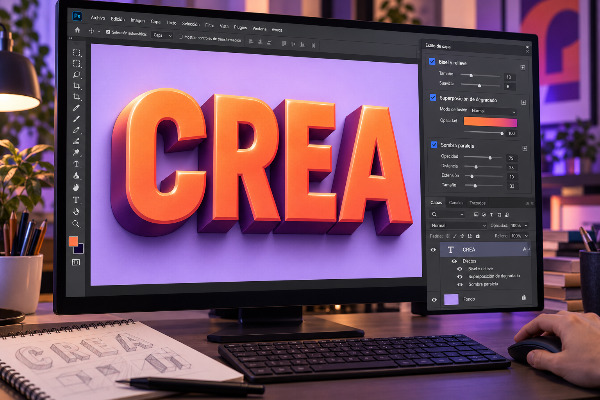Click the lock icon on Fondo layer

[x=524, y=297]
